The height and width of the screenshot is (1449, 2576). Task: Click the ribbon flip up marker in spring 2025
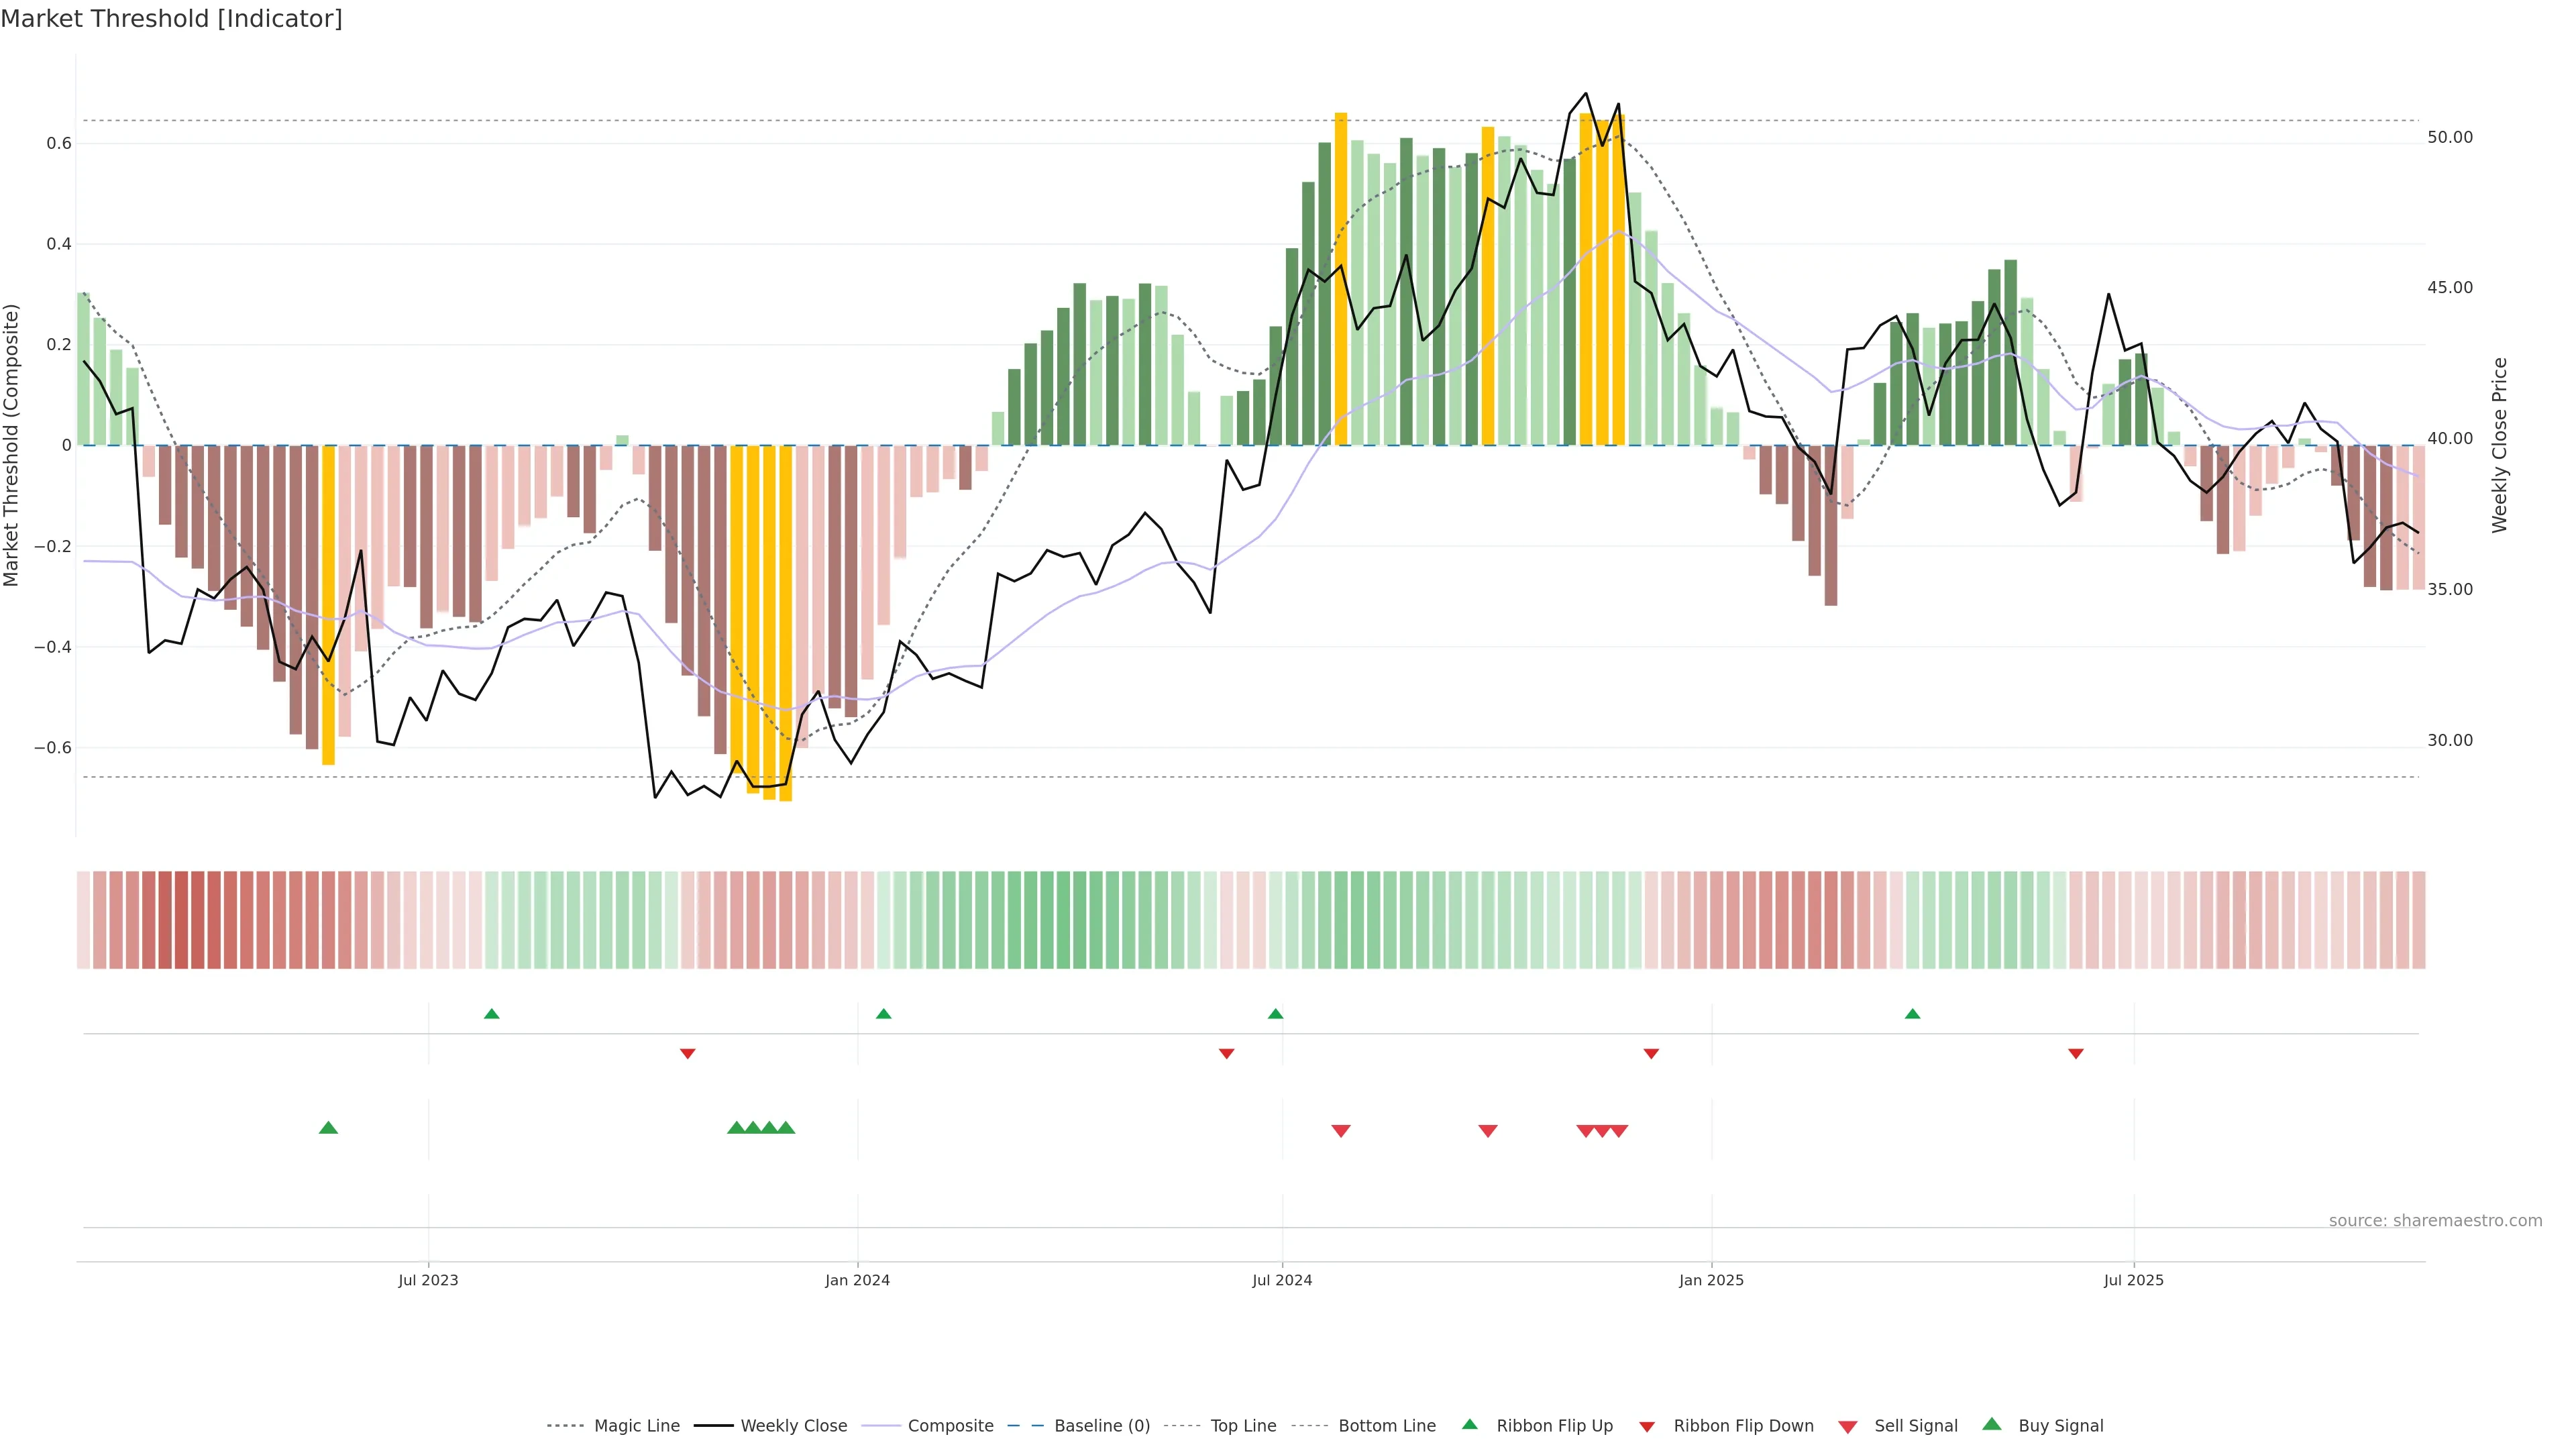[1912, 1014]
